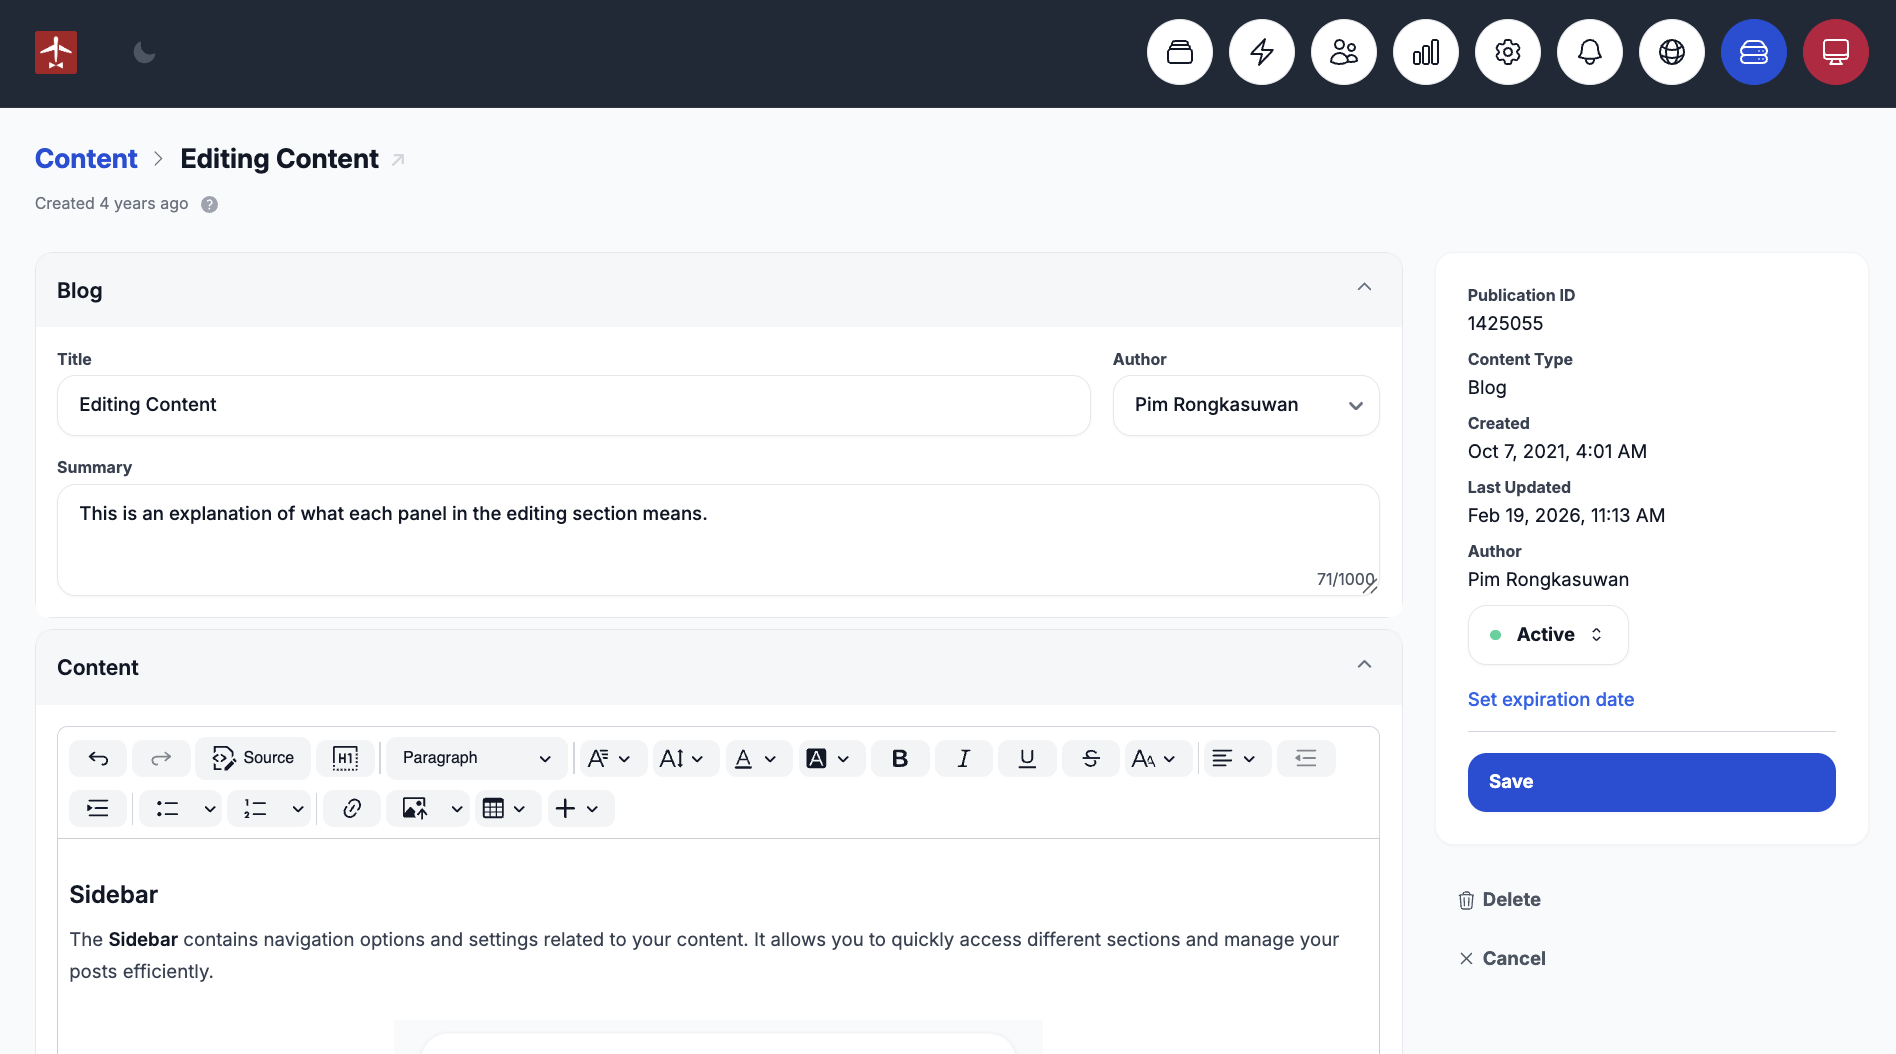Viewport: 1896px width, 1054px height.
Task: Open the font background color picker
Action: pyautogui.click(x=829, y=759)
